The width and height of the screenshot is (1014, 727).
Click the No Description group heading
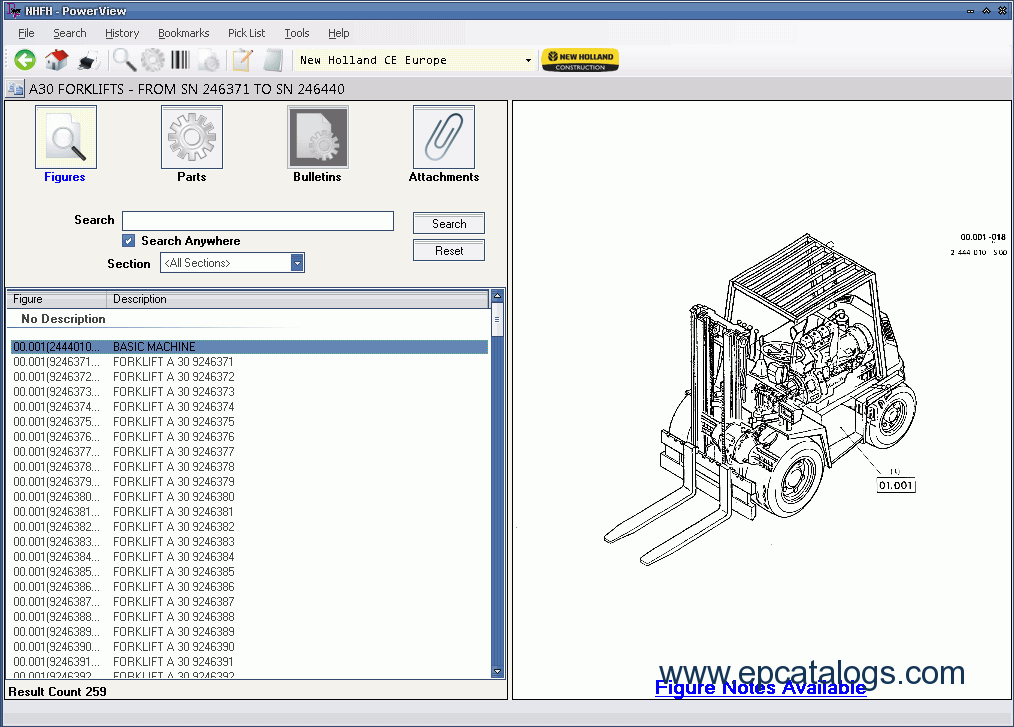(x=63, y=319)
